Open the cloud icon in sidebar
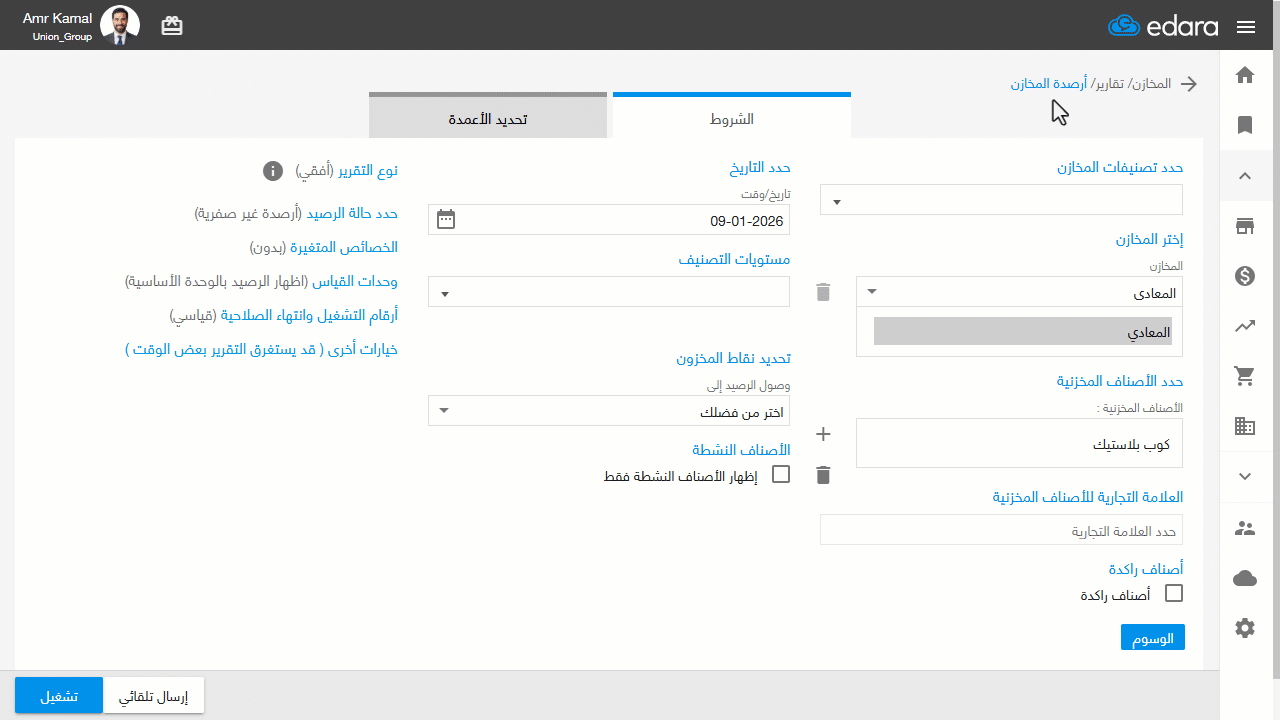The image size is (1280, 720). pos(1245,578)
